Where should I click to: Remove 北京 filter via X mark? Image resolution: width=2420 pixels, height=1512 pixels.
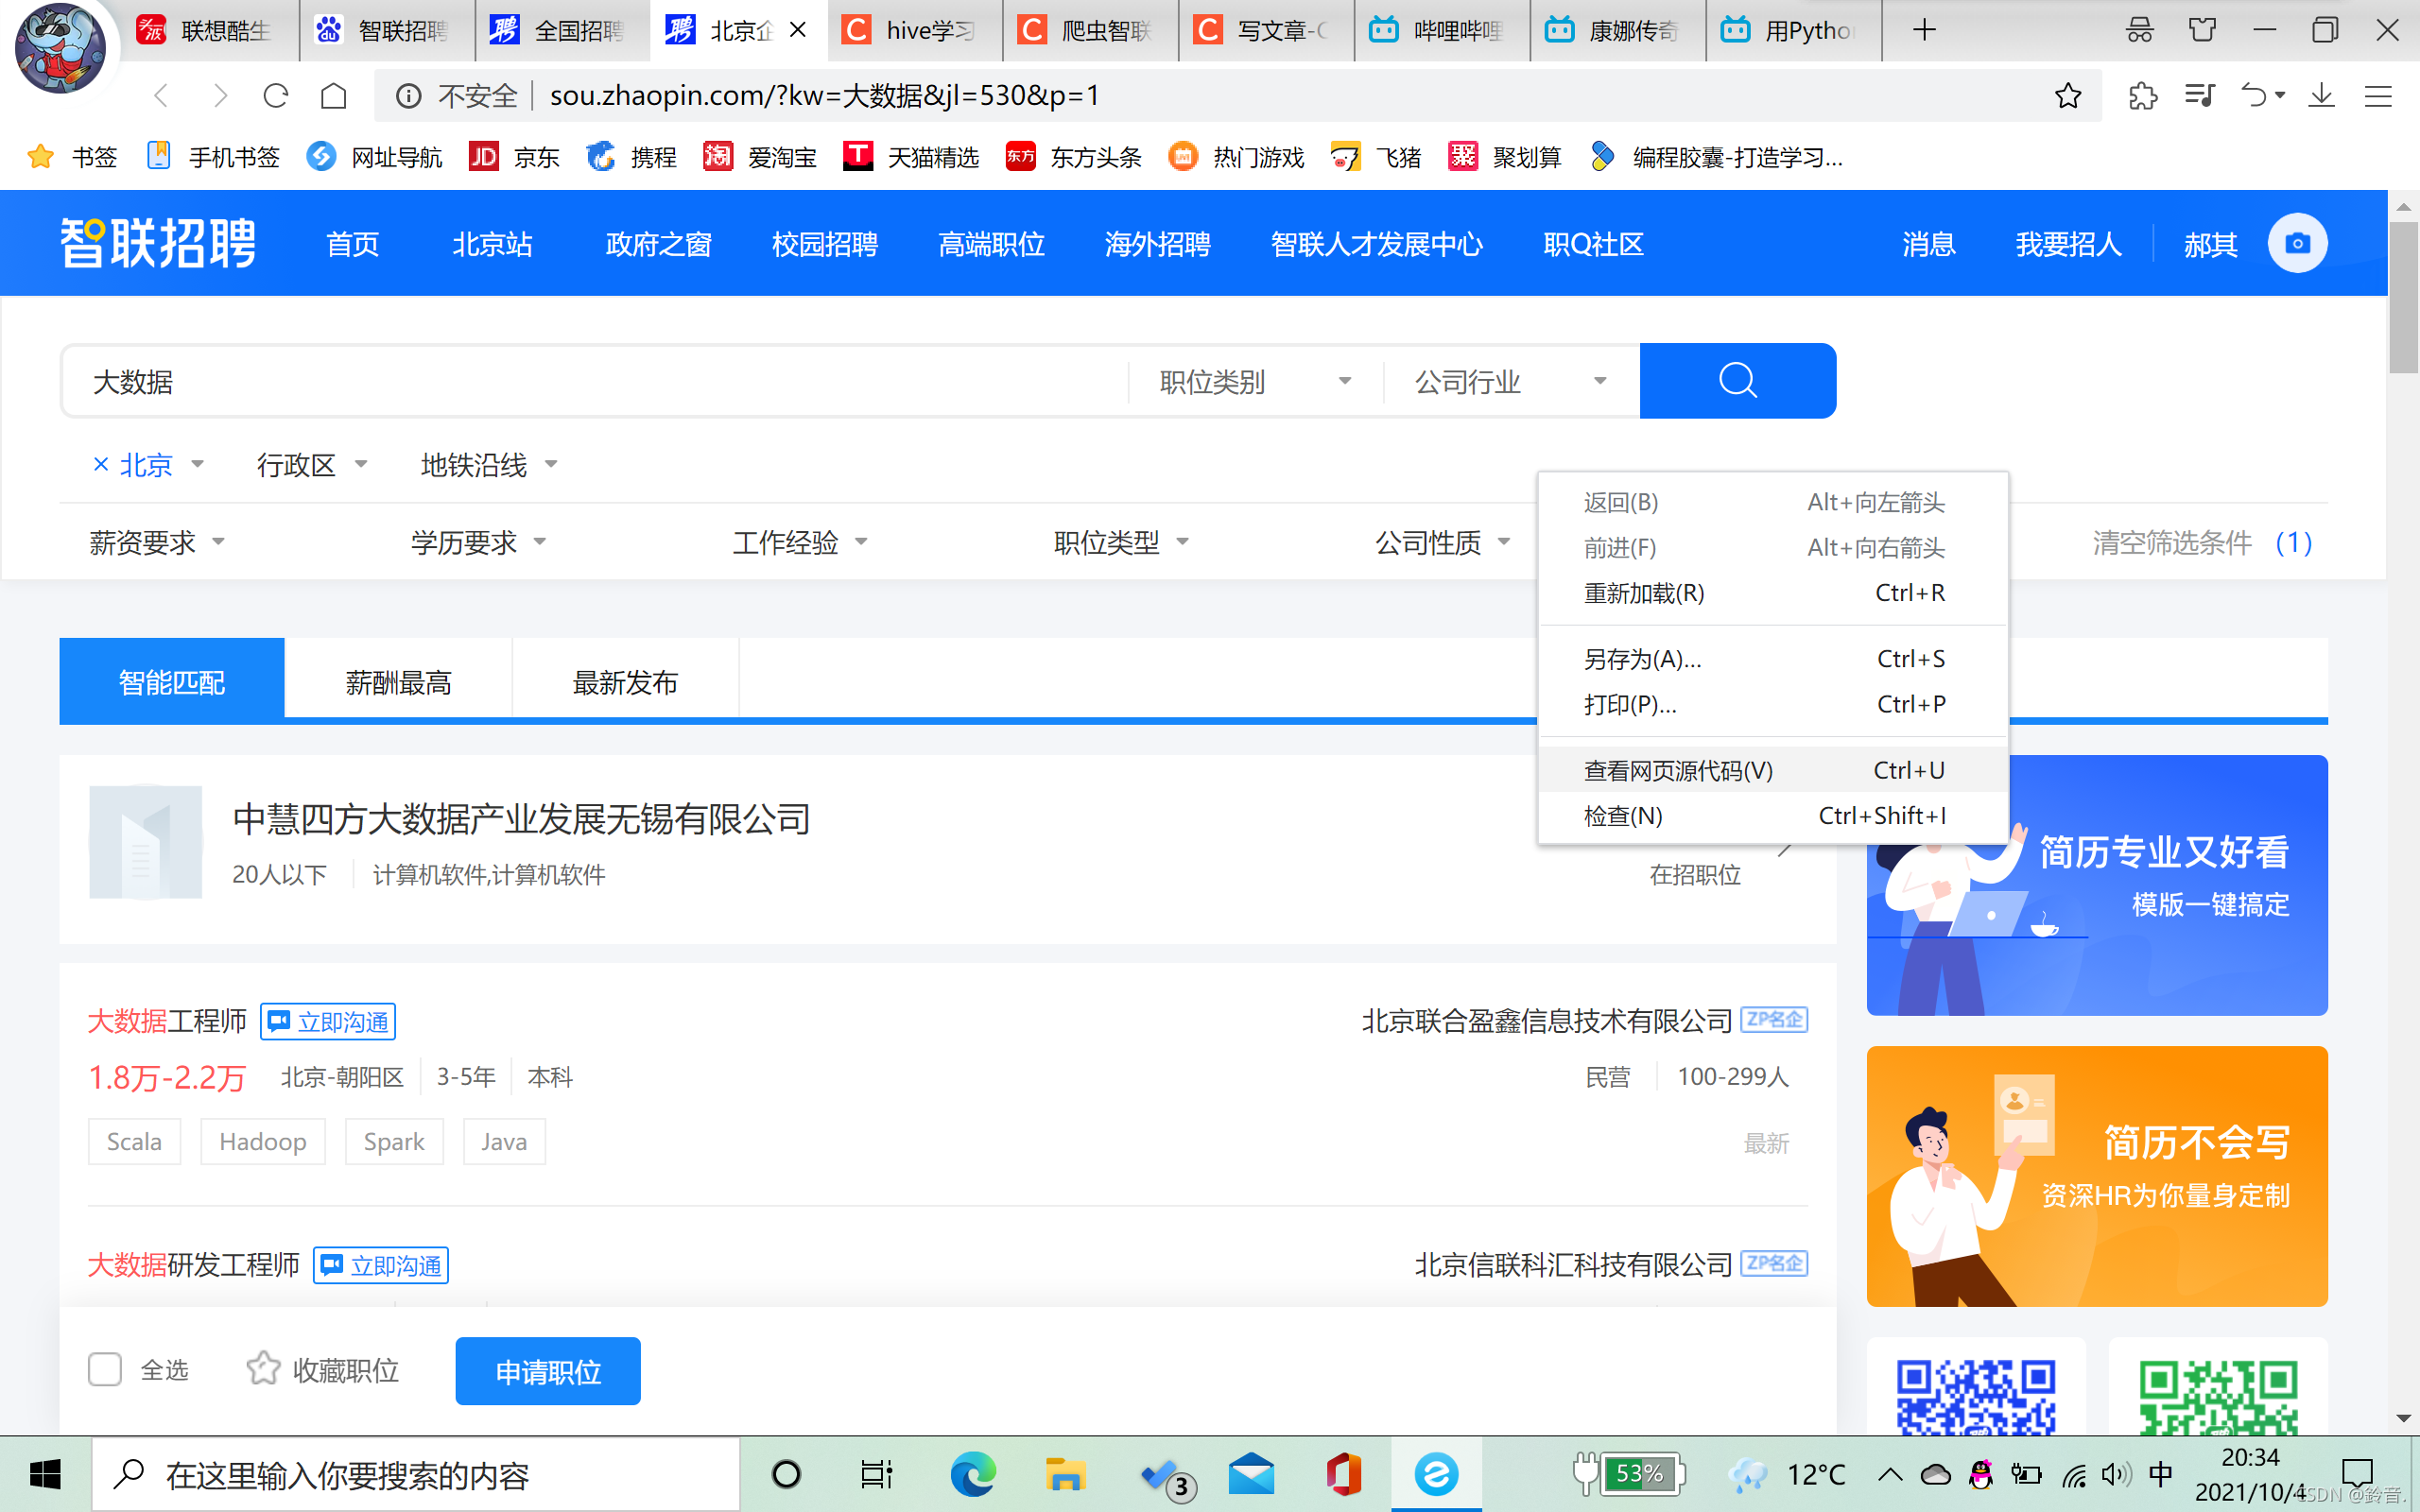[100, 465]
